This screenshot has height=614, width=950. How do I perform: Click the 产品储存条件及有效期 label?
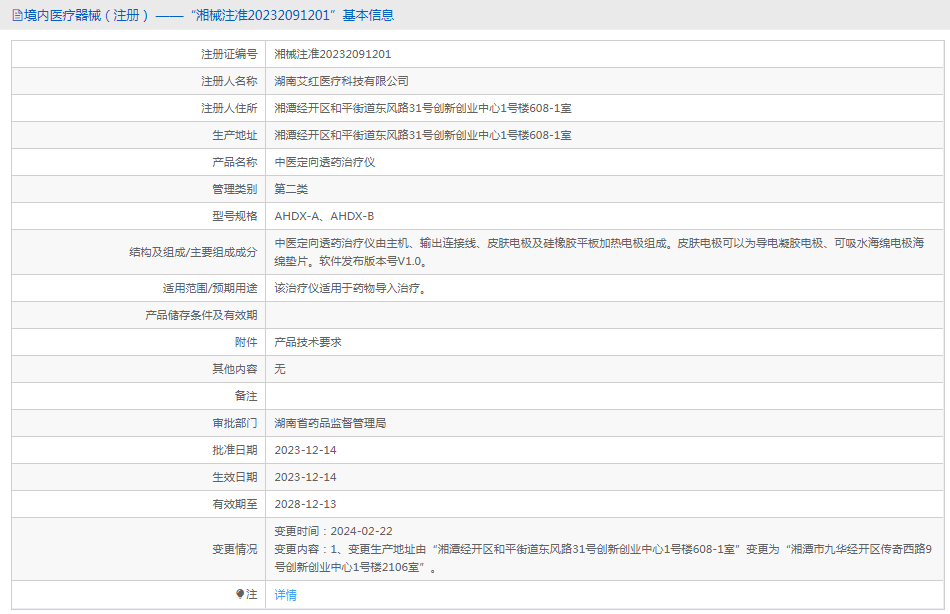tap(201, 315)
